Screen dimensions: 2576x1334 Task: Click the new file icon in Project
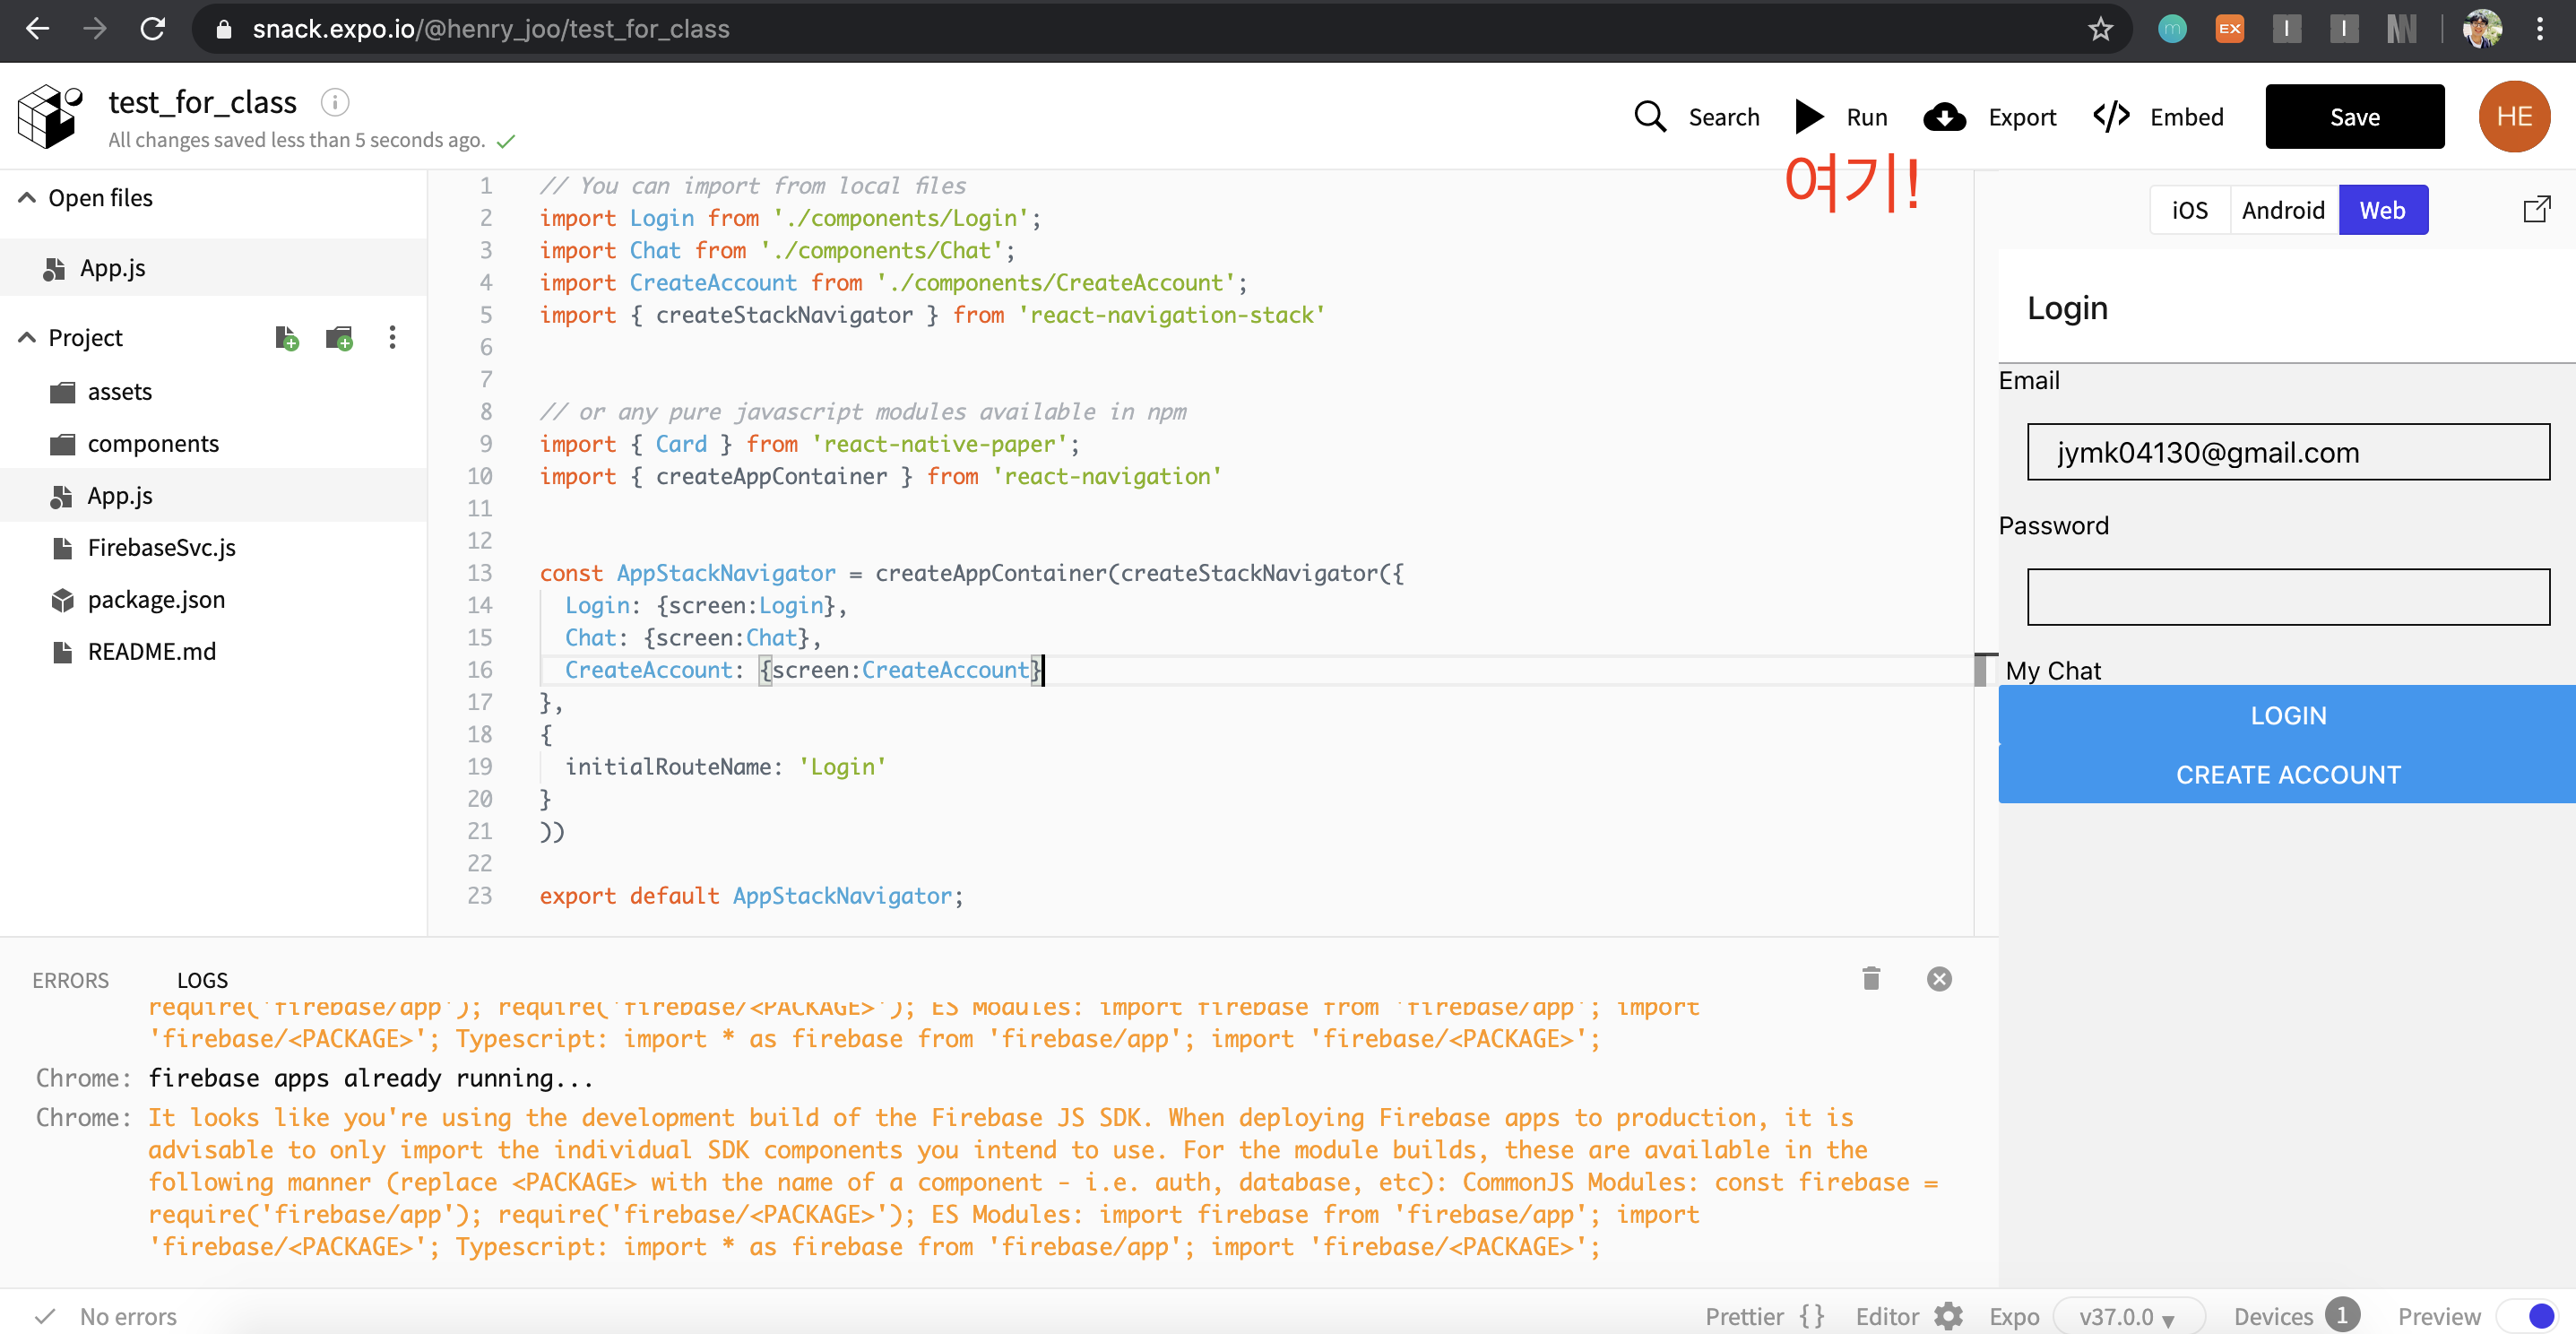(286, 338)
